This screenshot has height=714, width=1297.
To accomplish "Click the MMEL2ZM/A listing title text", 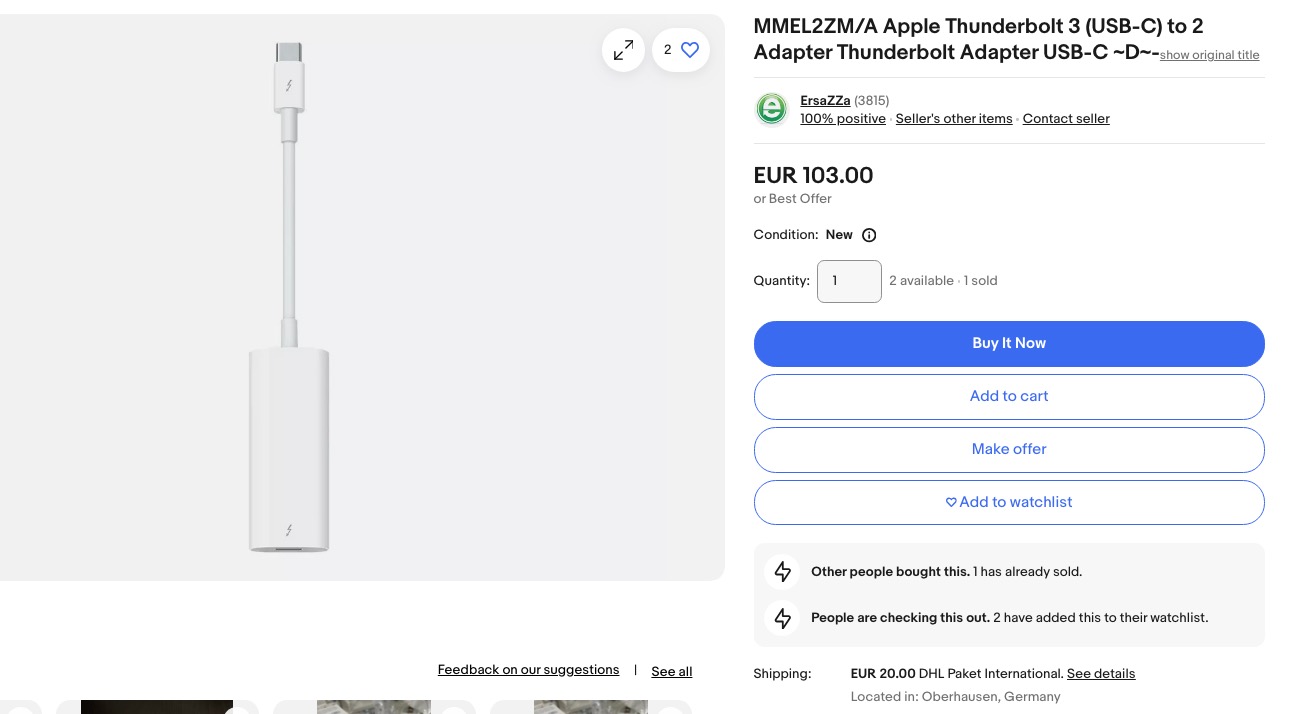I will pos(977,27).
